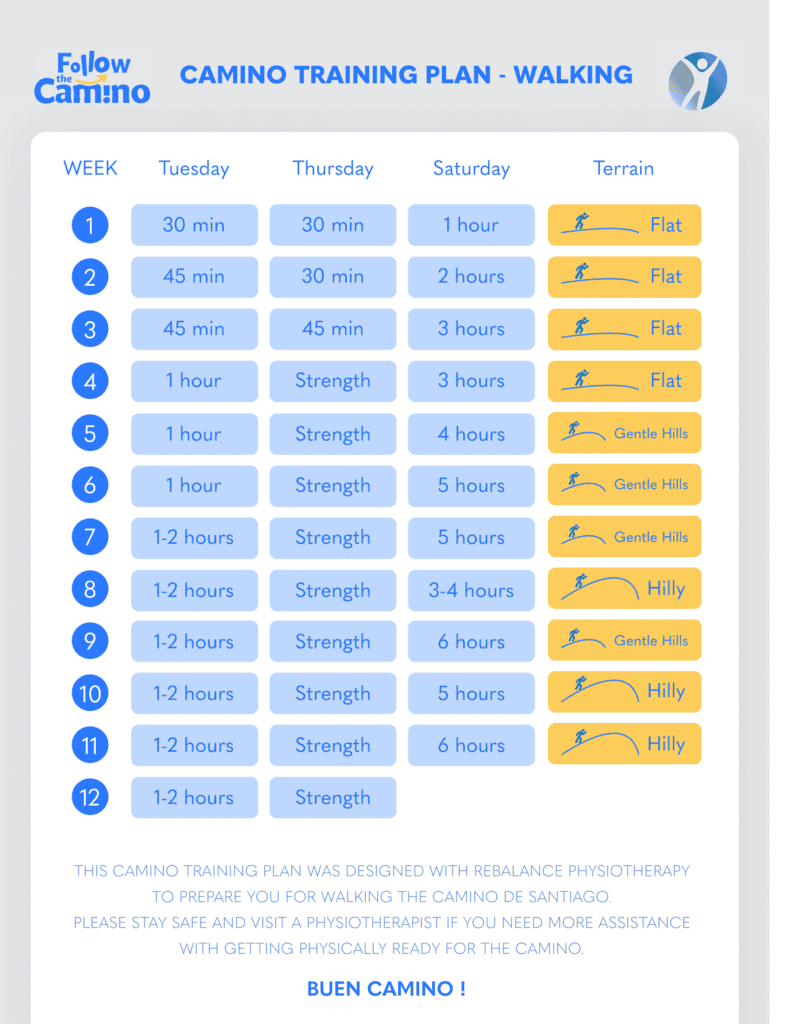
Task: Click the Follow the Camino logo
Action: 92,78
